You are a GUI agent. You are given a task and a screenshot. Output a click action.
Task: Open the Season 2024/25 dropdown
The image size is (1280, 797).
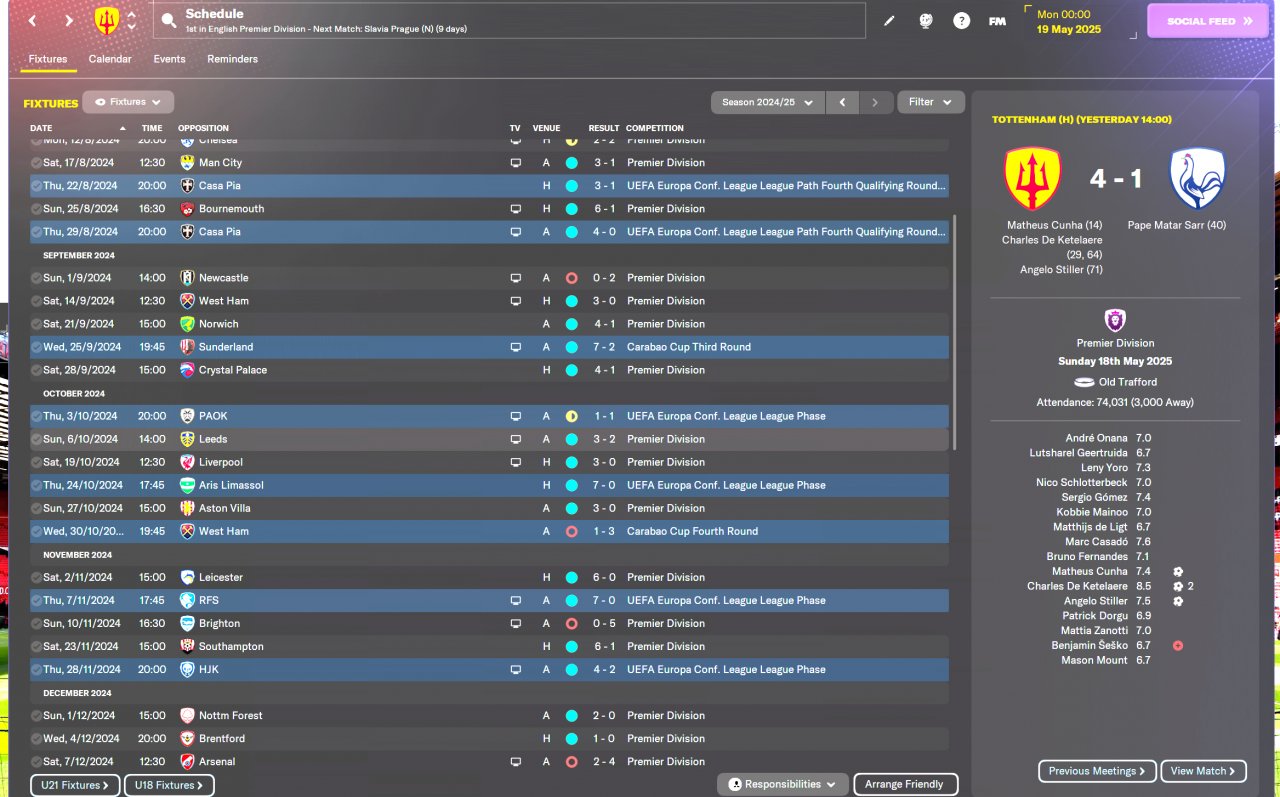[767, 102]
